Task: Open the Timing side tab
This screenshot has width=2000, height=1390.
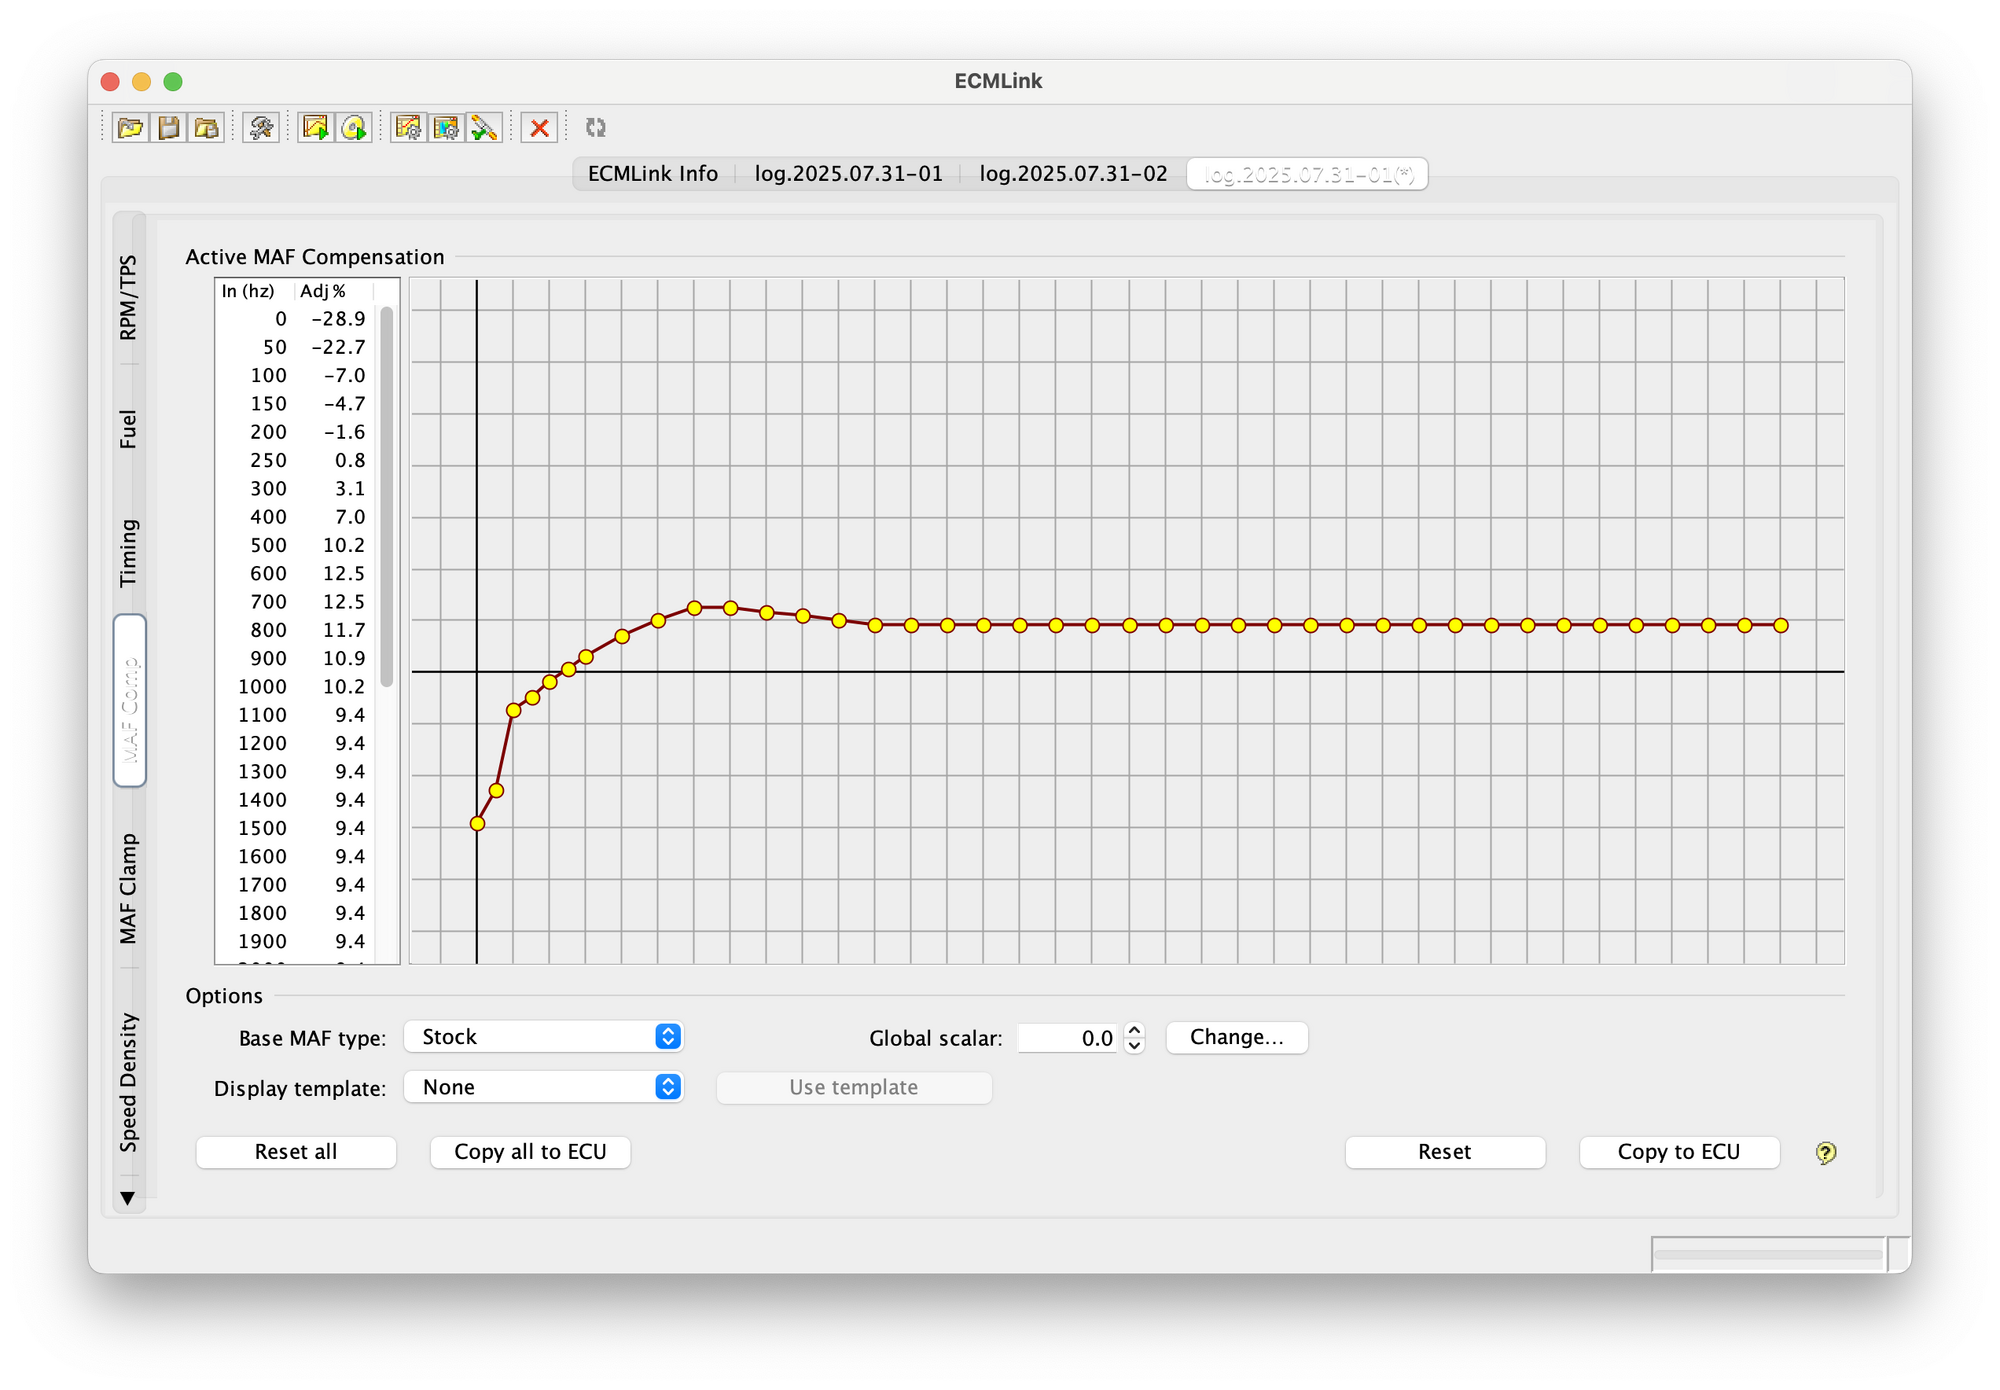Action: pyautogui.click(x=128, y=553)
